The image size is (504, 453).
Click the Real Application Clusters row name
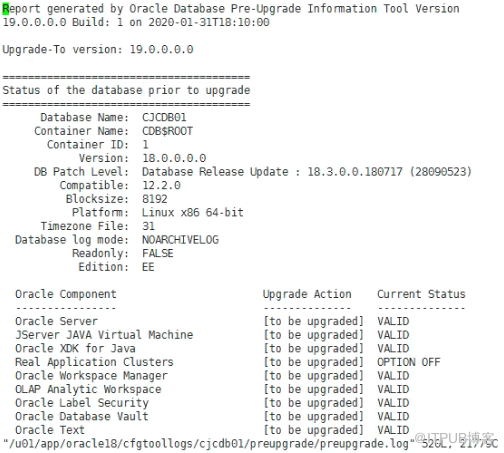(x=94, y=362)
